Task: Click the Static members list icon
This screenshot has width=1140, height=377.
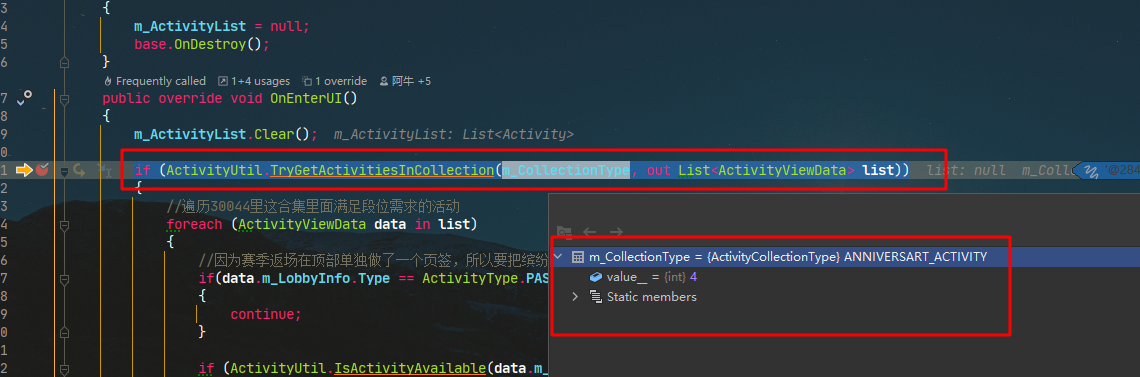Action: [x=595, y=296]
